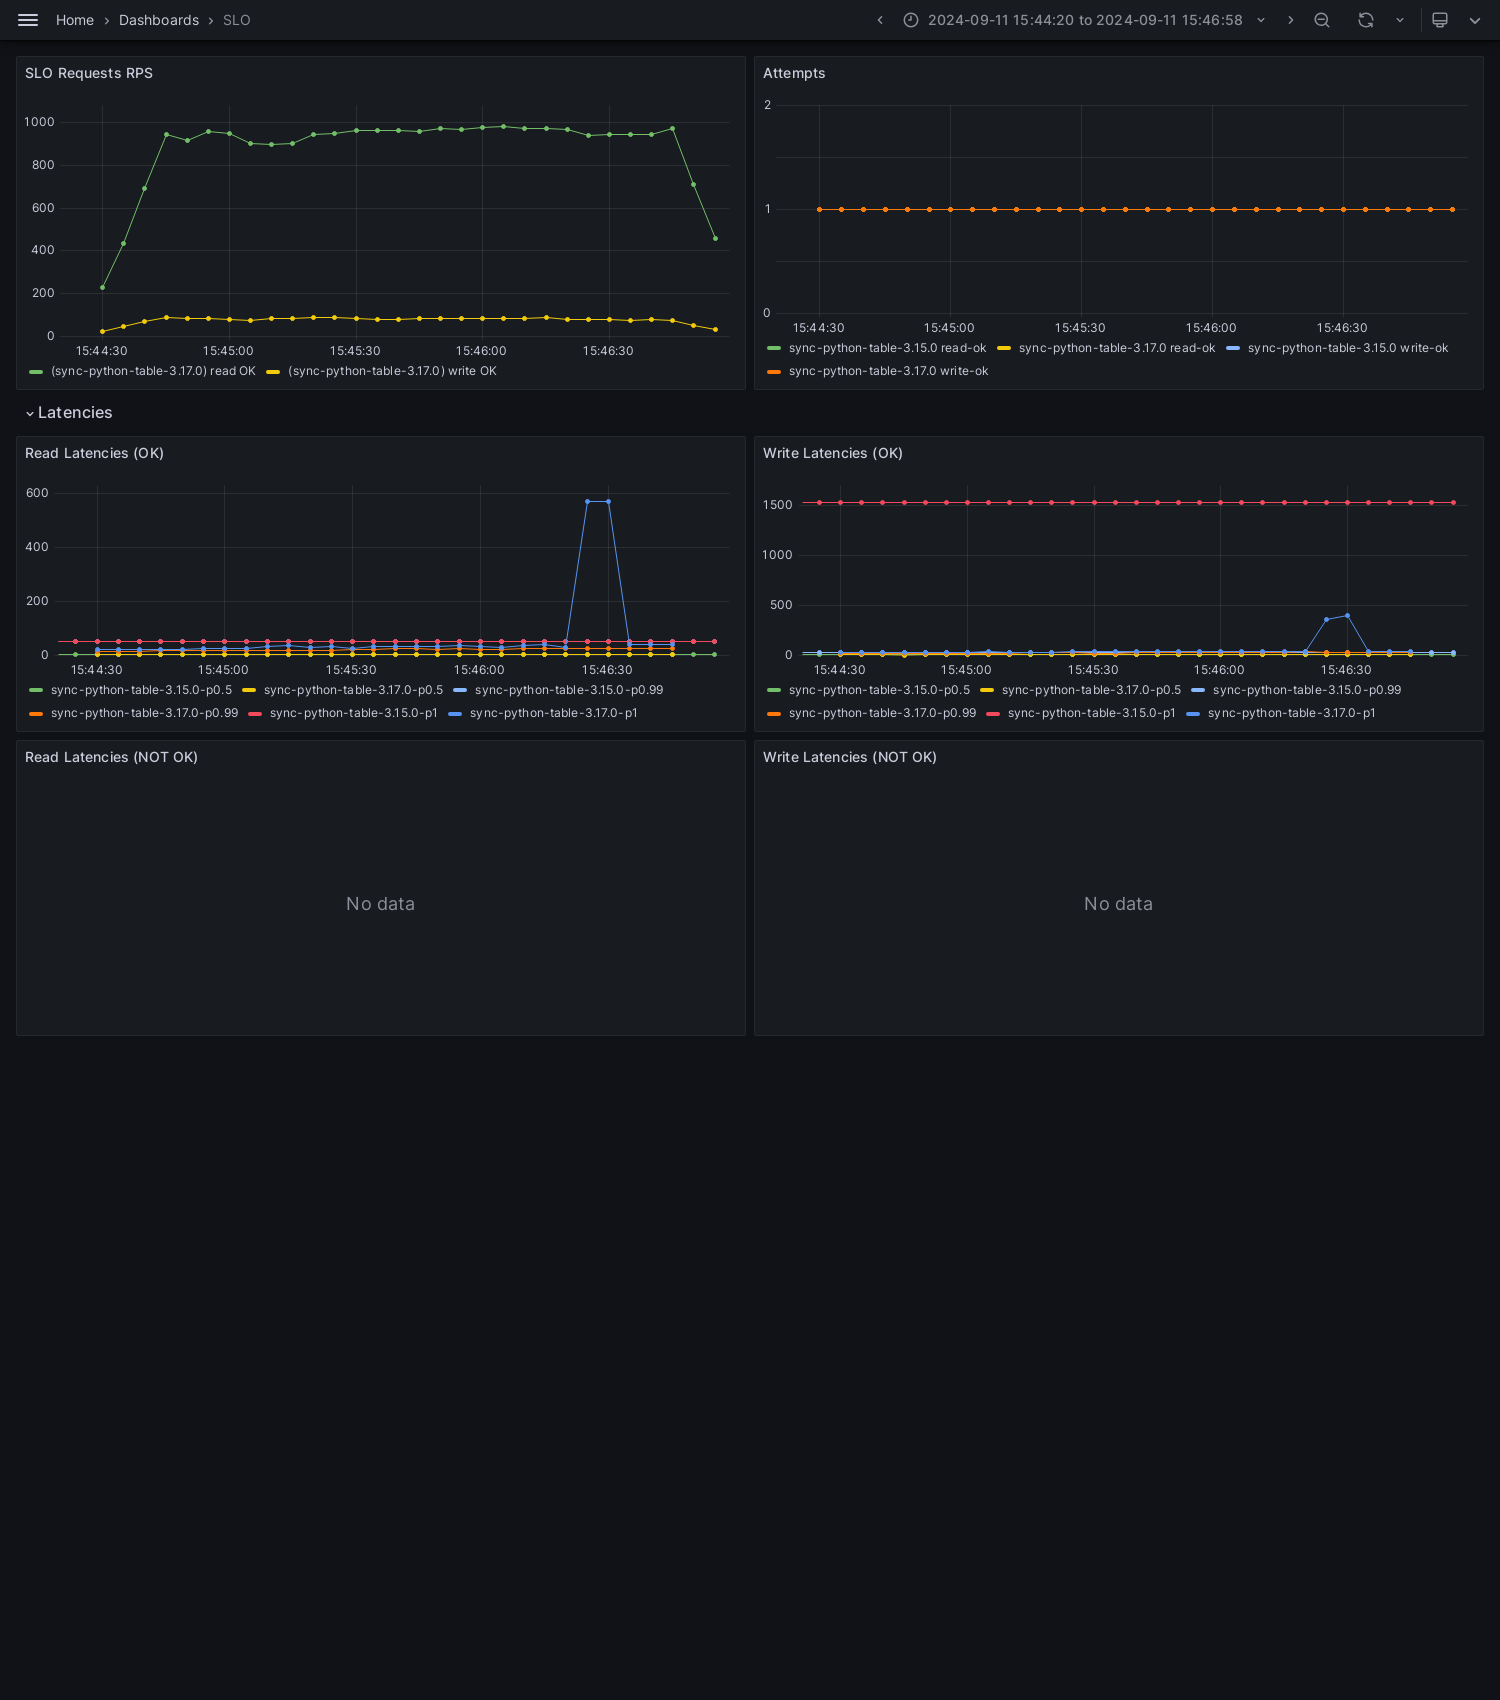This screenshot has height=1700, width=1500.
Task: Refresh the dashboard
Action: (1366, 20)
